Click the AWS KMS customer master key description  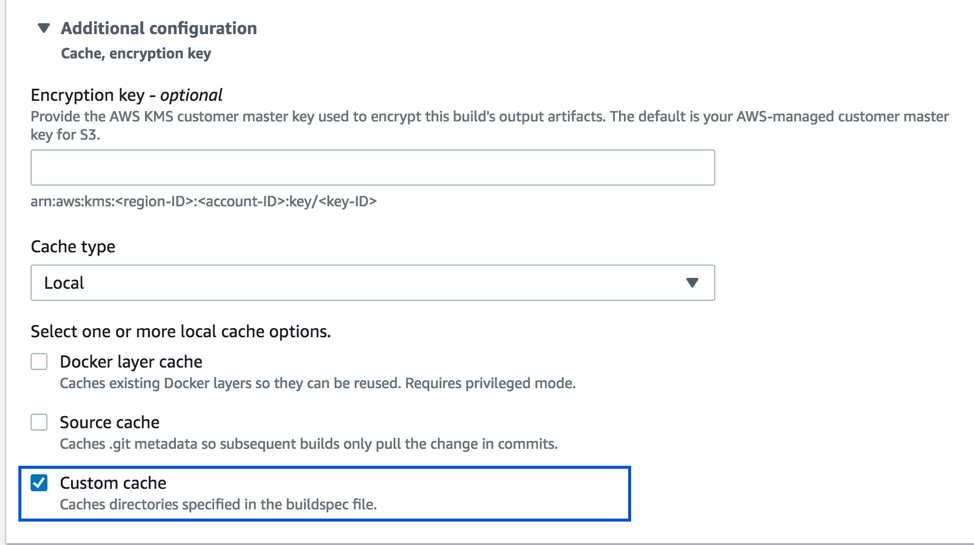[489, 125]
